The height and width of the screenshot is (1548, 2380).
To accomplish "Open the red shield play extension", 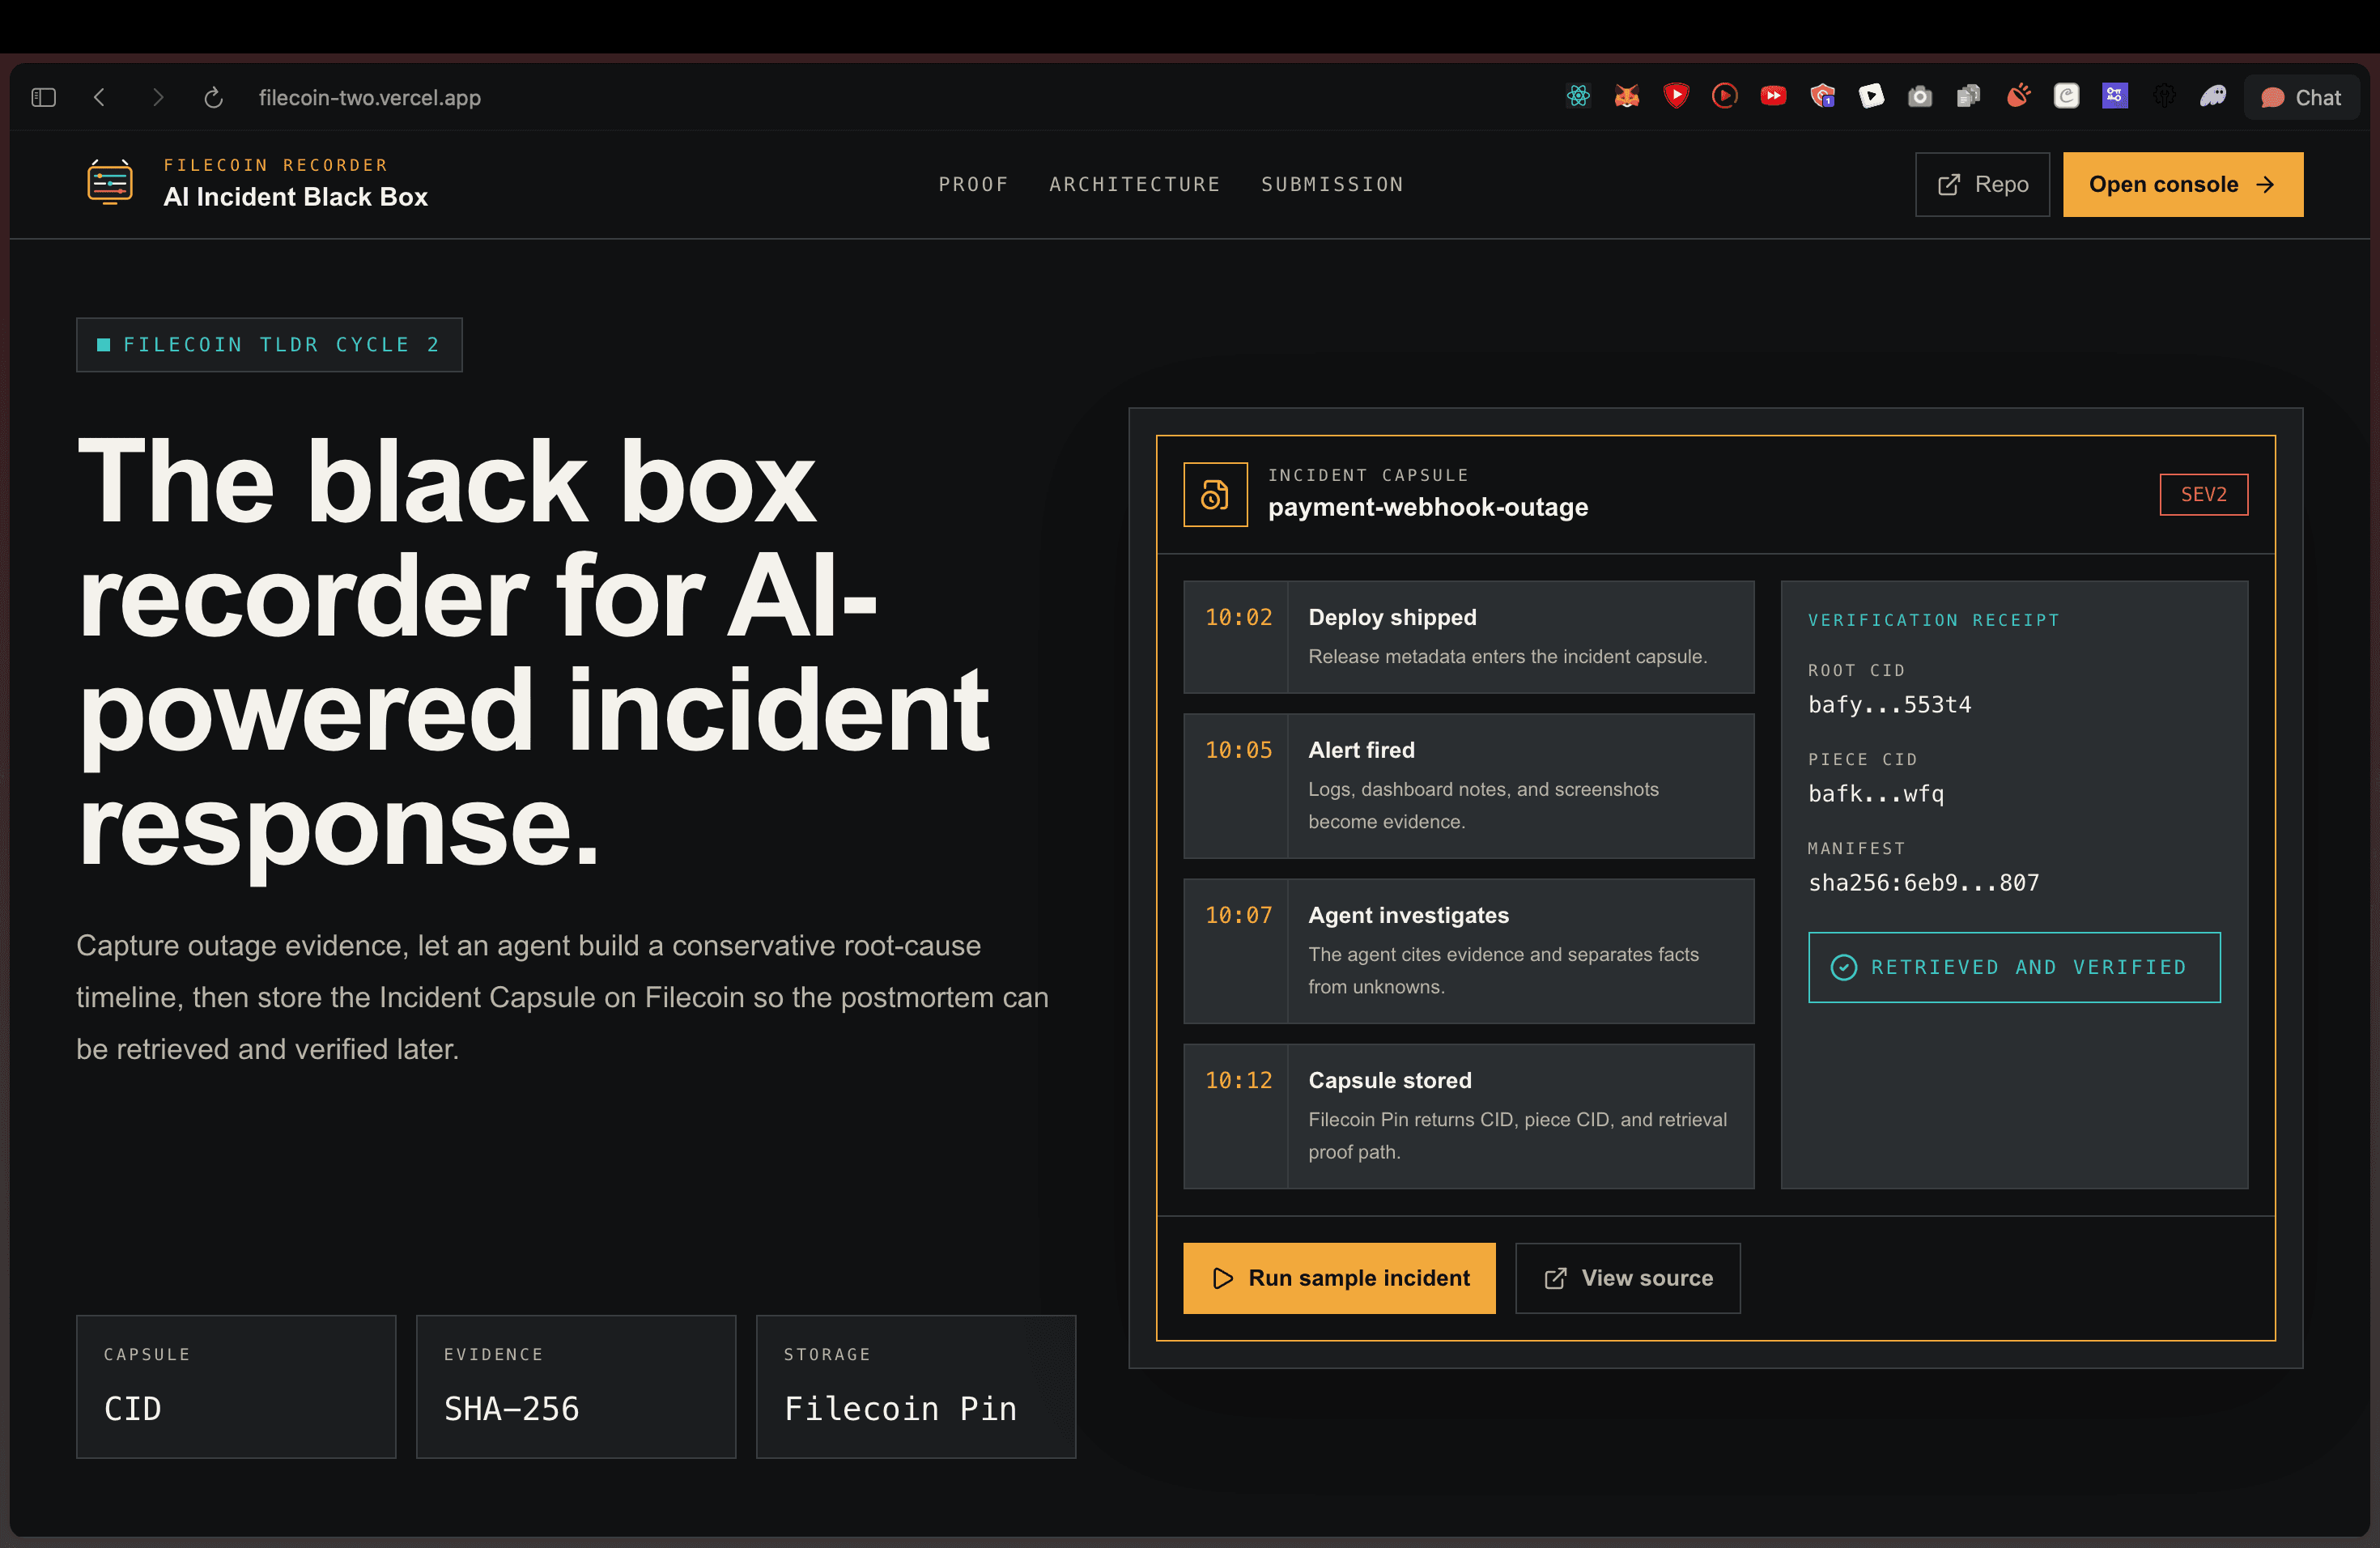I will click(x=1676, y=96).
